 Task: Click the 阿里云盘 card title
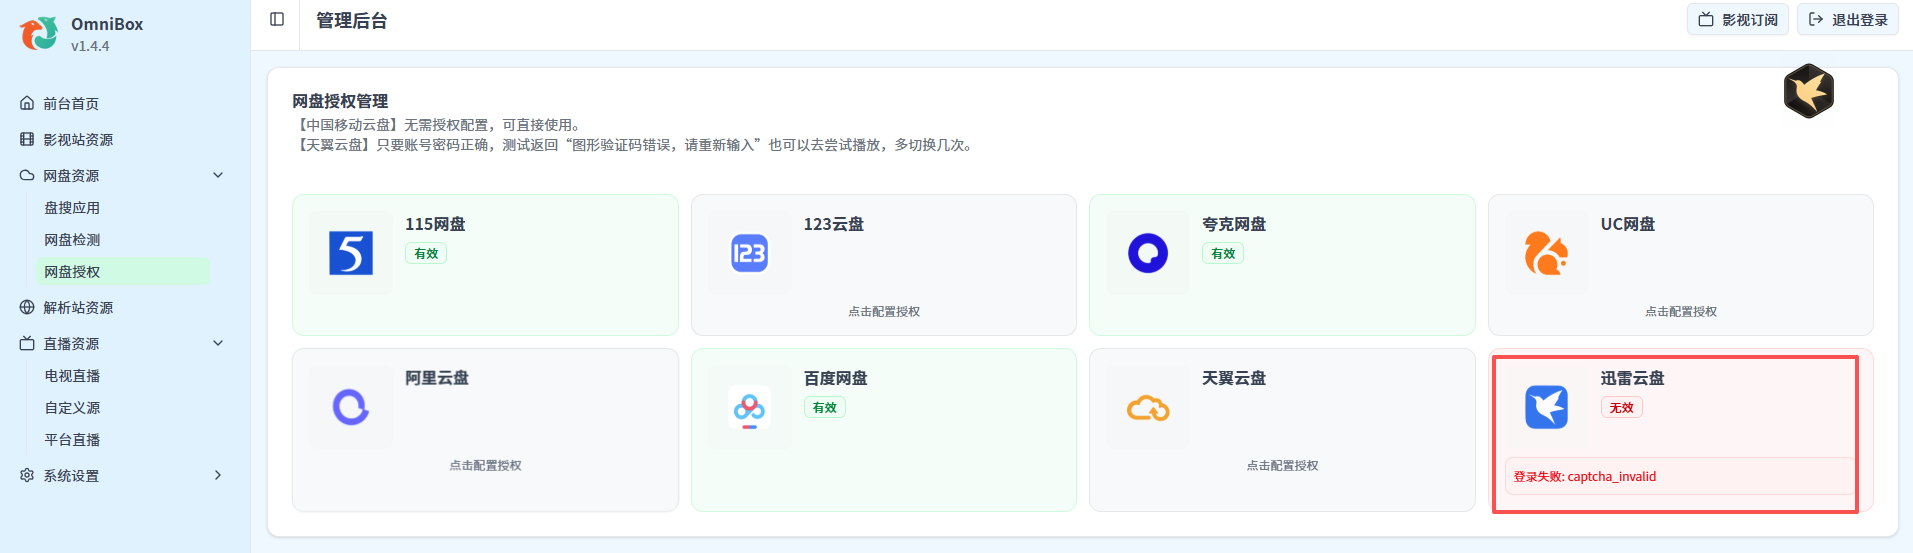point(437,378)
